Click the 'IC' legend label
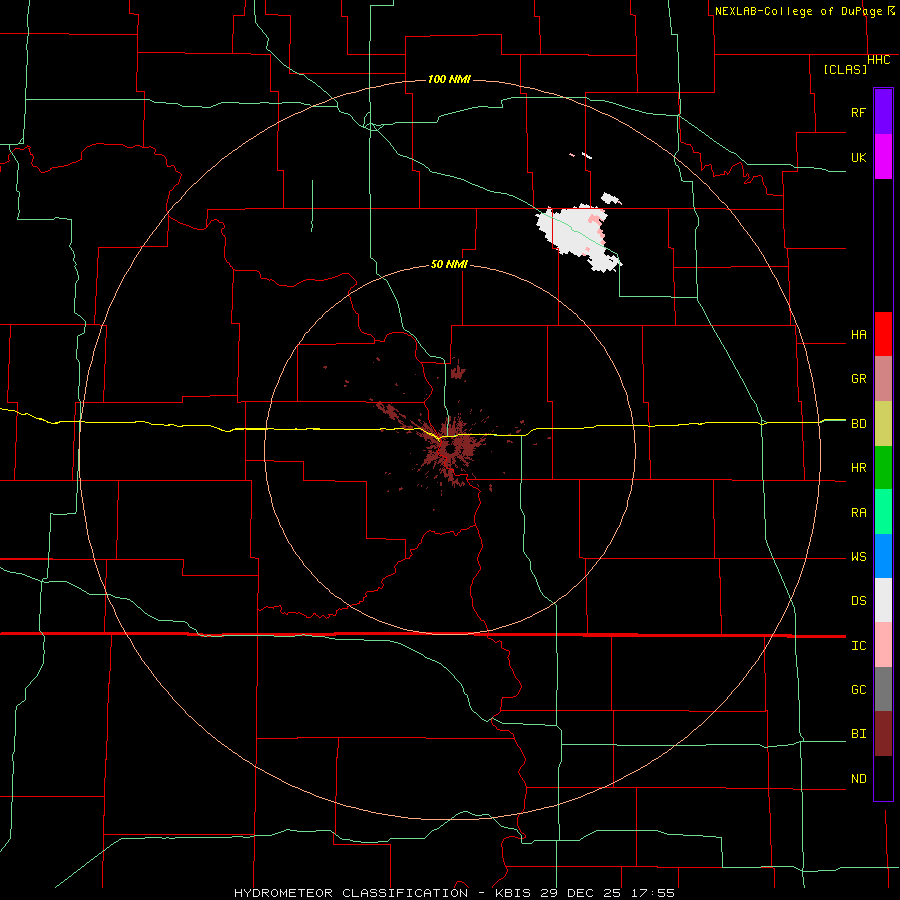This screenshot has width=900, height=900. (x=858, y=646)
